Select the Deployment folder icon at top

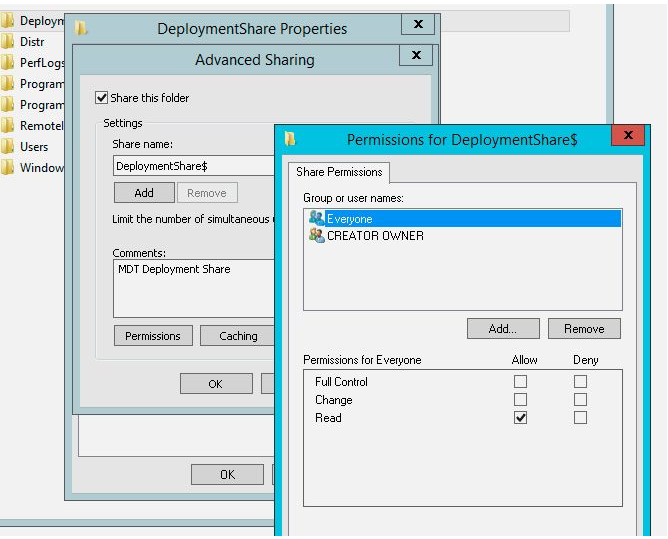[7, 21]
